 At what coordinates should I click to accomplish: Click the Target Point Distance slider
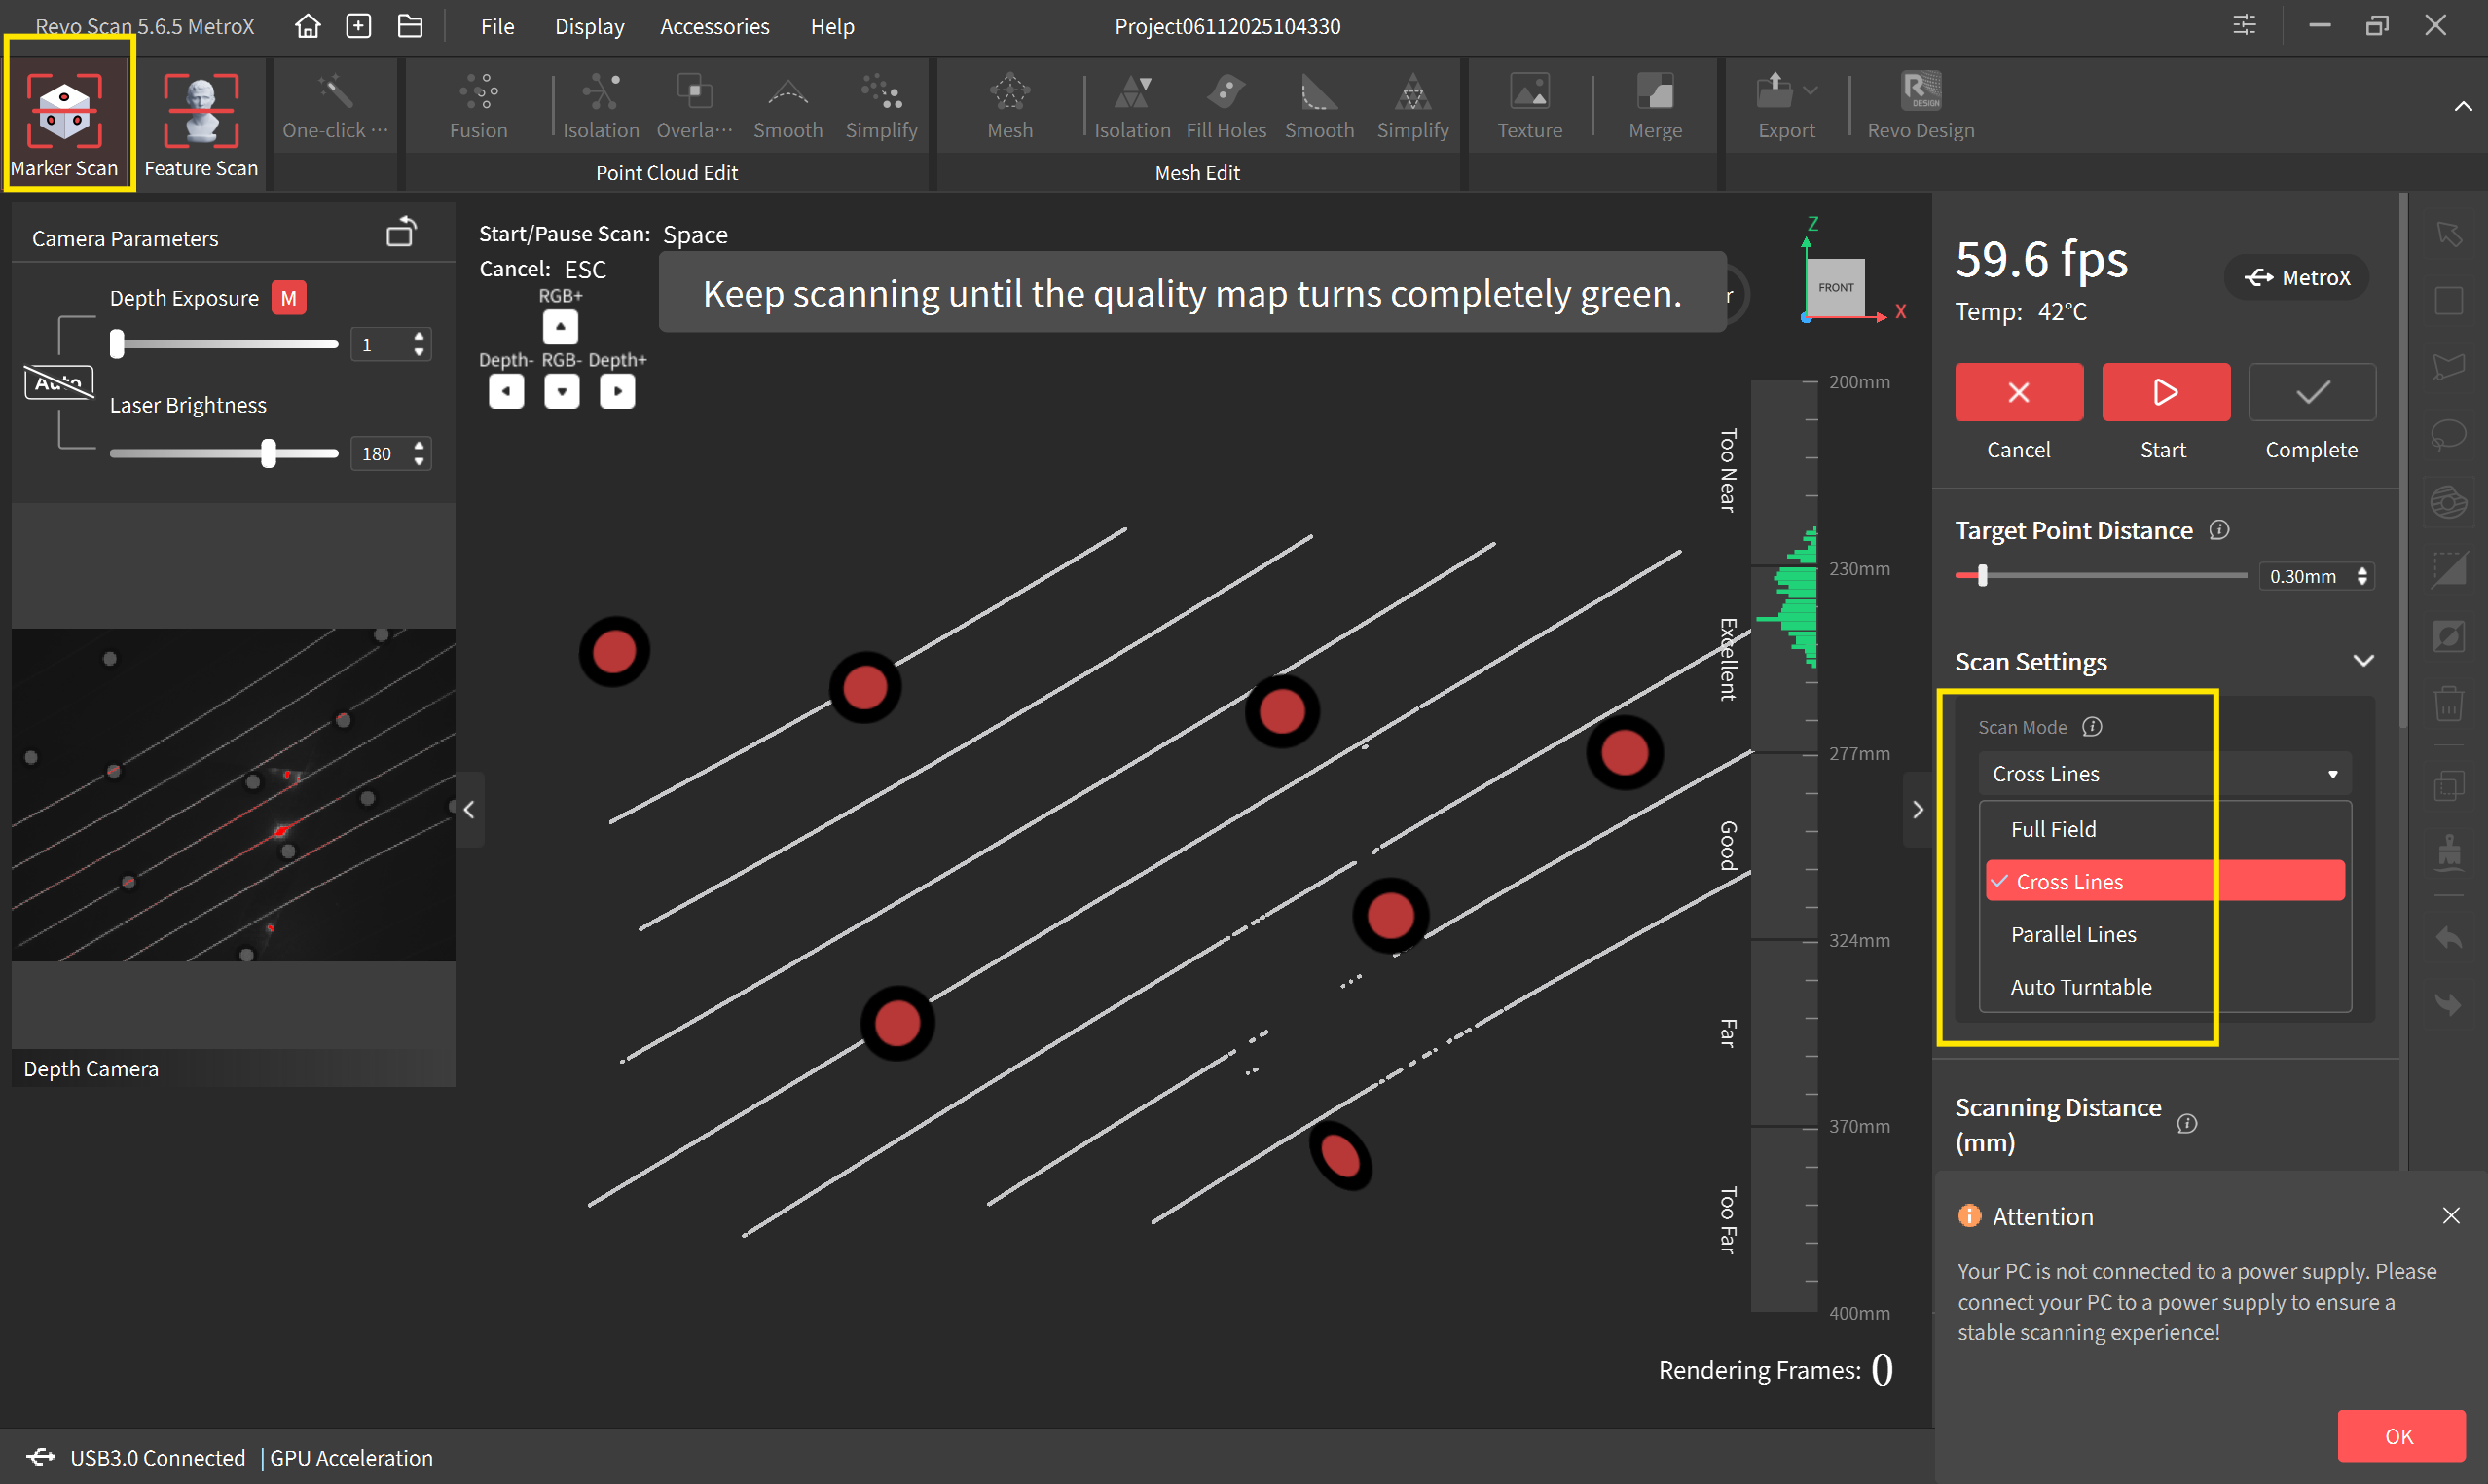coord(2101,576)
